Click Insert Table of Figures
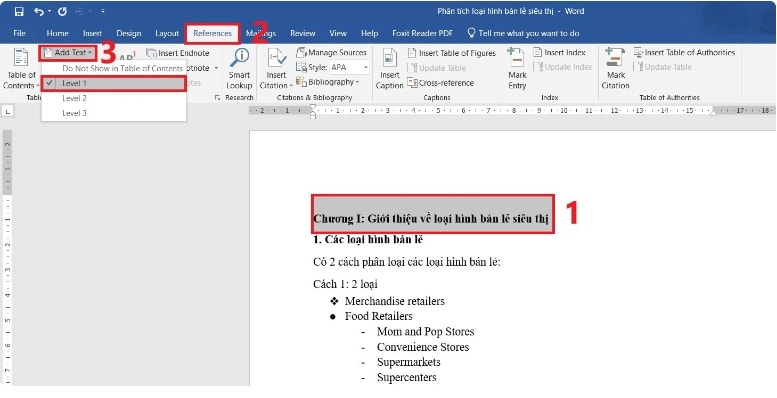The image size is (777, 398). pyautogui.click(x=452, y=53)
